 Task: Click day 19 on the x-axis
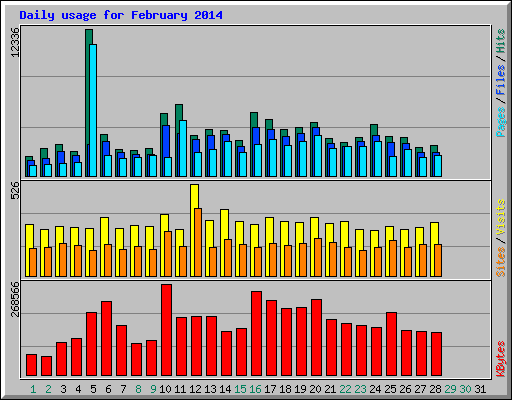pyautogui.click(x=300, y=389)
